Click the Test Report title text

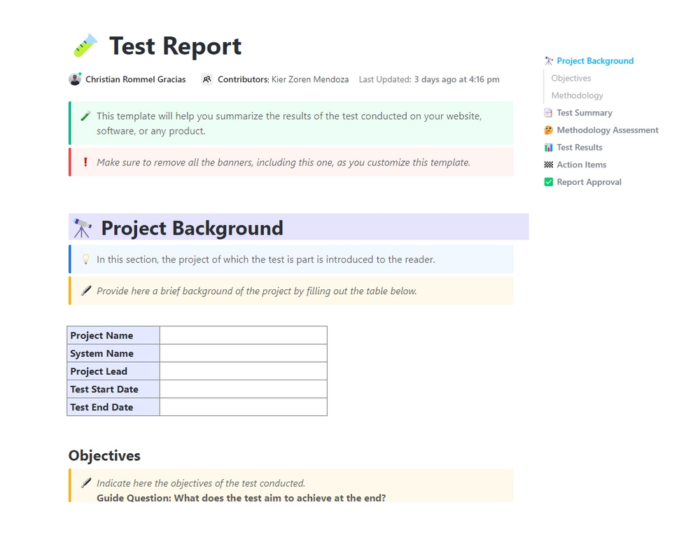175,46
